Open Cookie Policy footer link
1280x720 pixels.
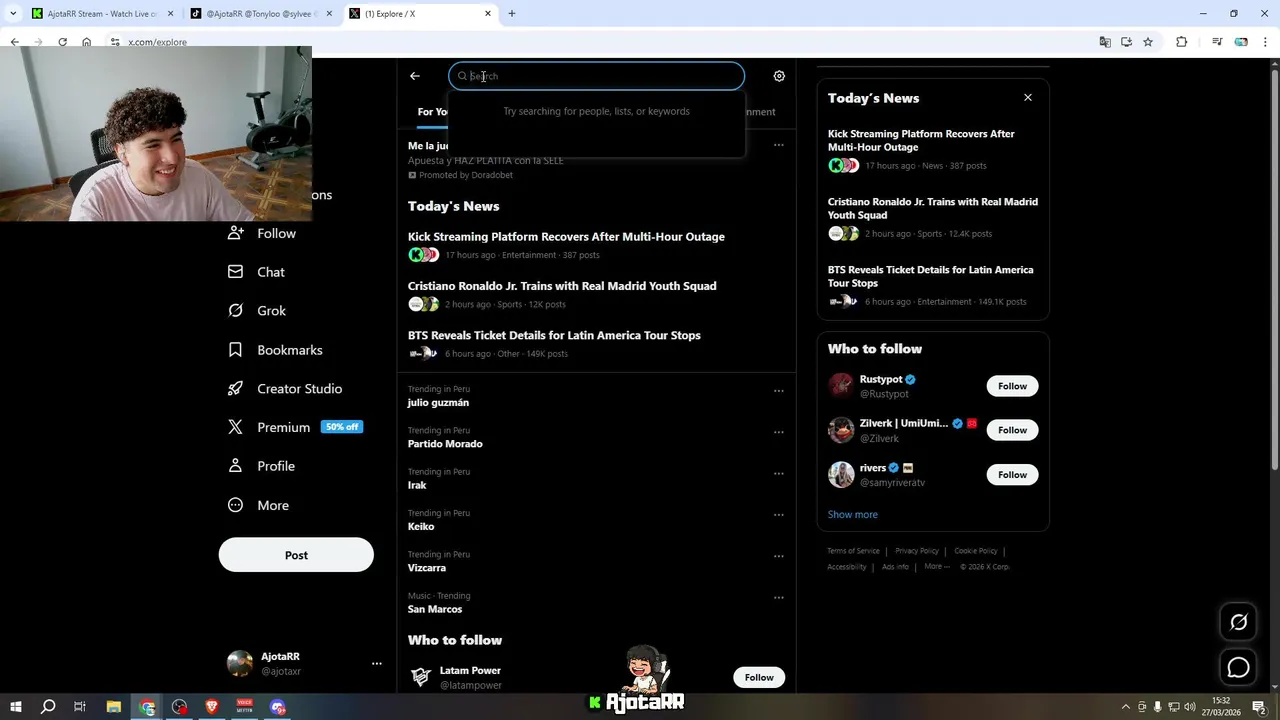click(x=976, y=551)
